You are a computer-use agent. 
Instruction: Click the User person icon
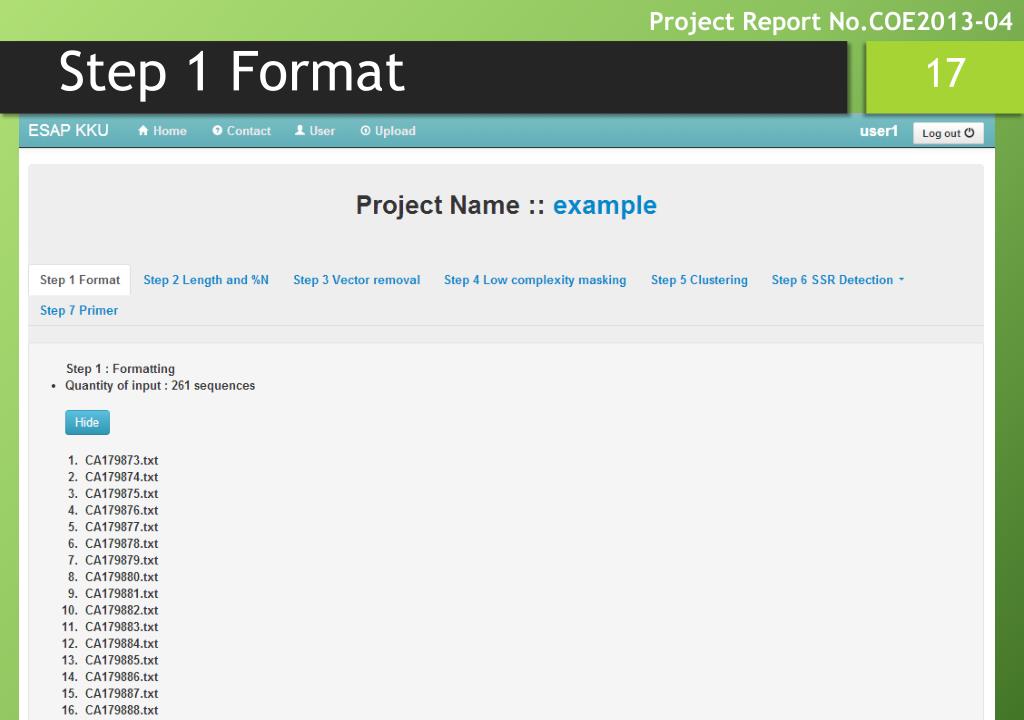coord(300,131)
